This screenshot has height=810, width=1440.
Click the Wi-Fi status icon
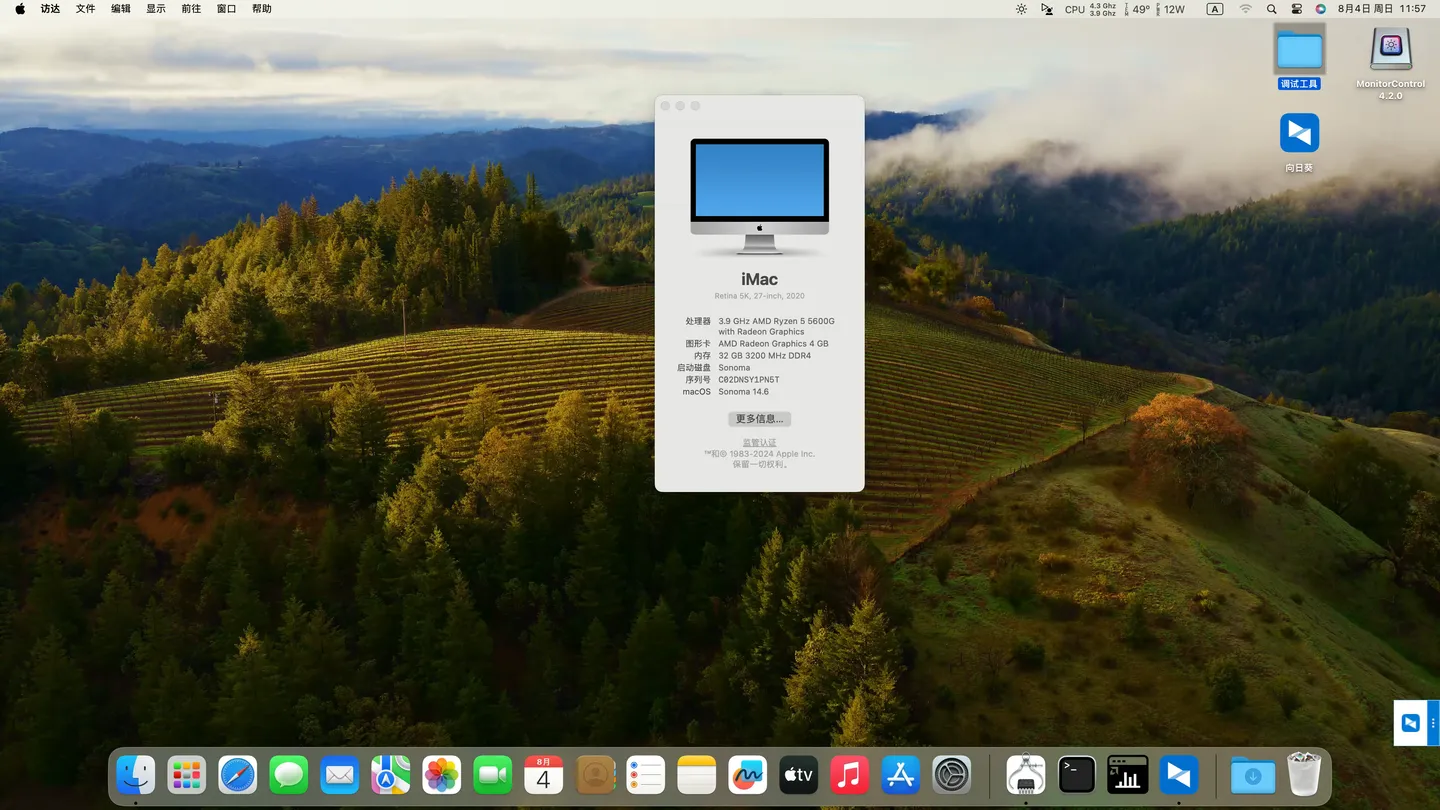tap(1245, 9)
